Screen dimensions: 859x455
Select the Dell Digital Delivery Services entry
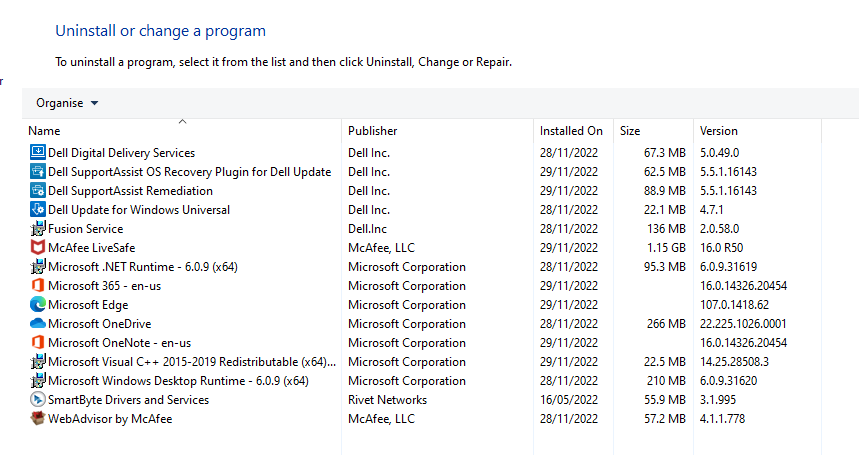coord(122,153)
